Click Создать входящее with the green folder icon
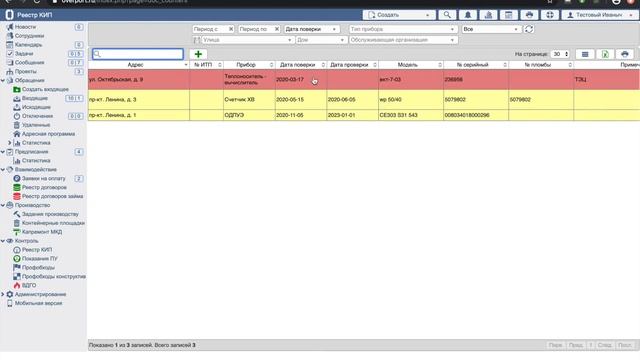The image size is (640, 360). pyautogui.click(x=45, y=89)
